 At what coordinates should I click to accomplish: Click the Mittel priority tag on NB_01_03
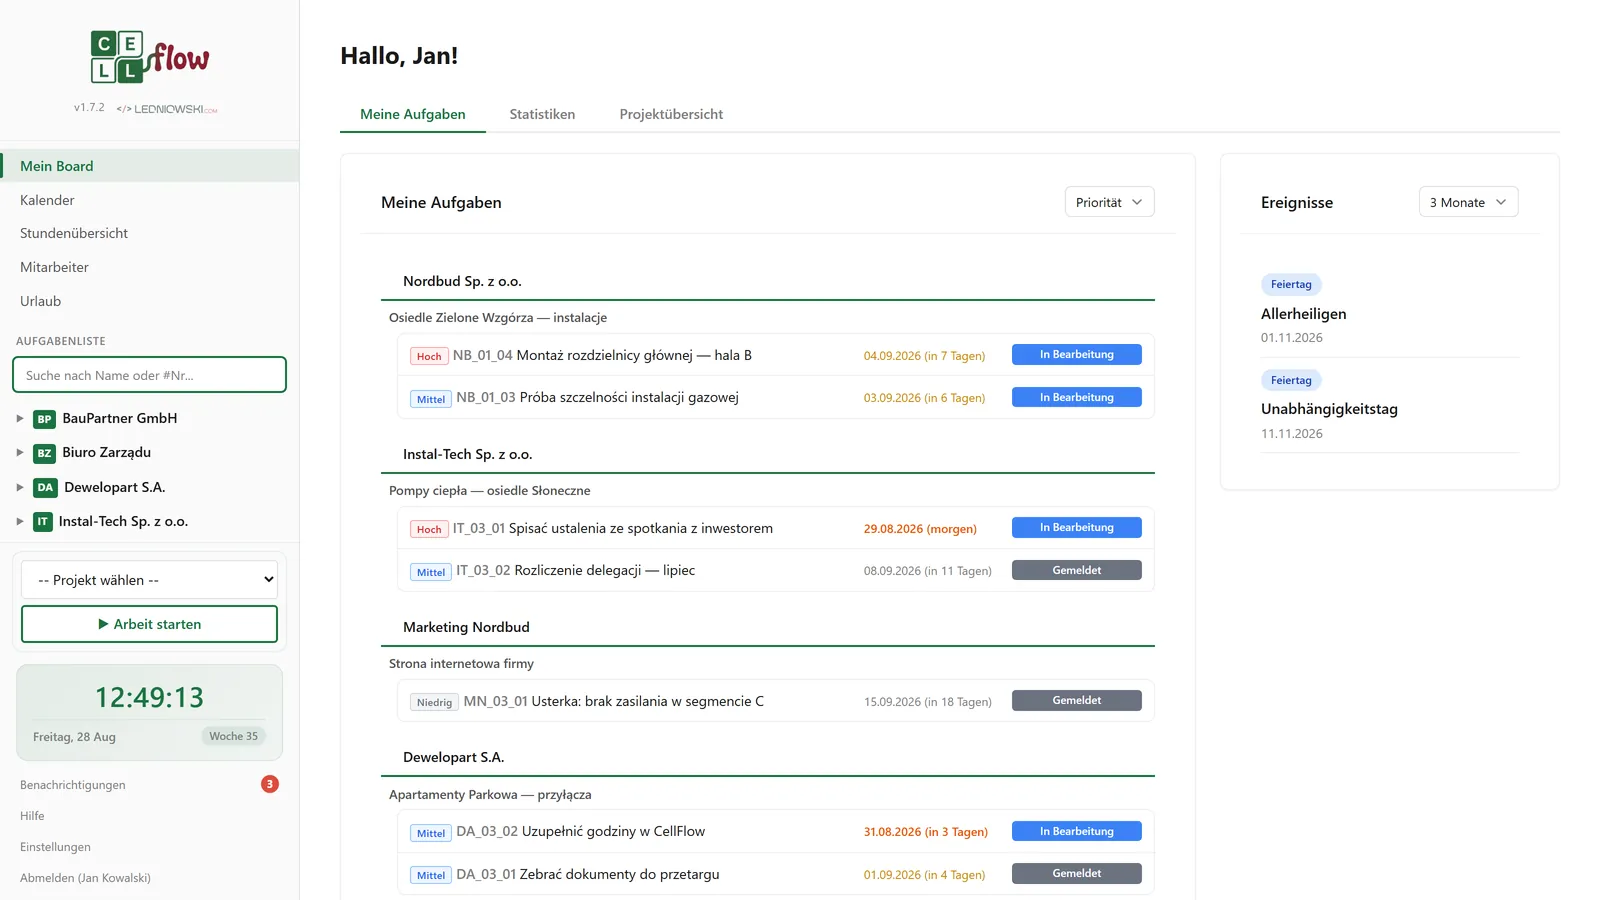[431, 399]
